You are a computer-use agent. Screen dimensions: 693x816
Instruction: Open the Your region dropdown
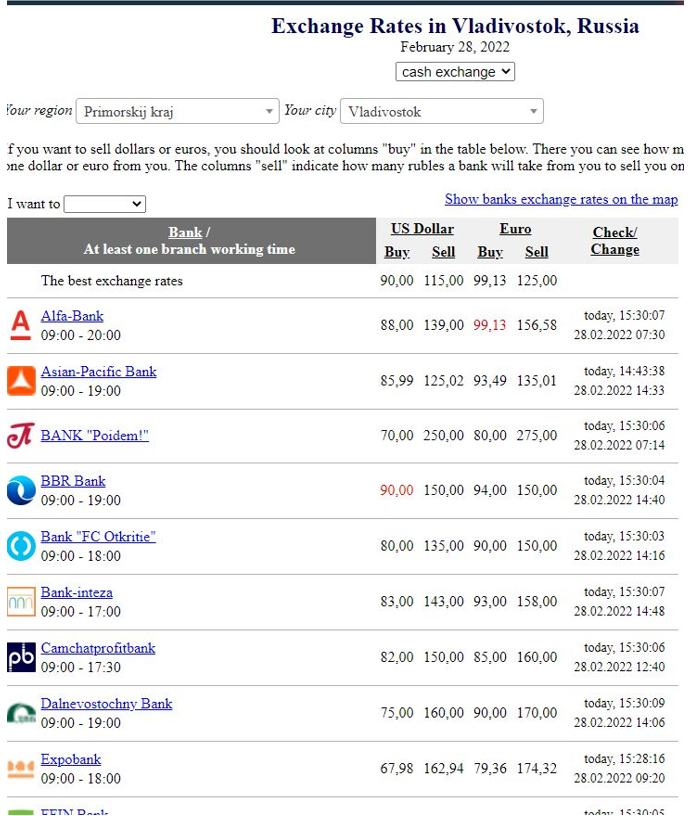point(177,111)
